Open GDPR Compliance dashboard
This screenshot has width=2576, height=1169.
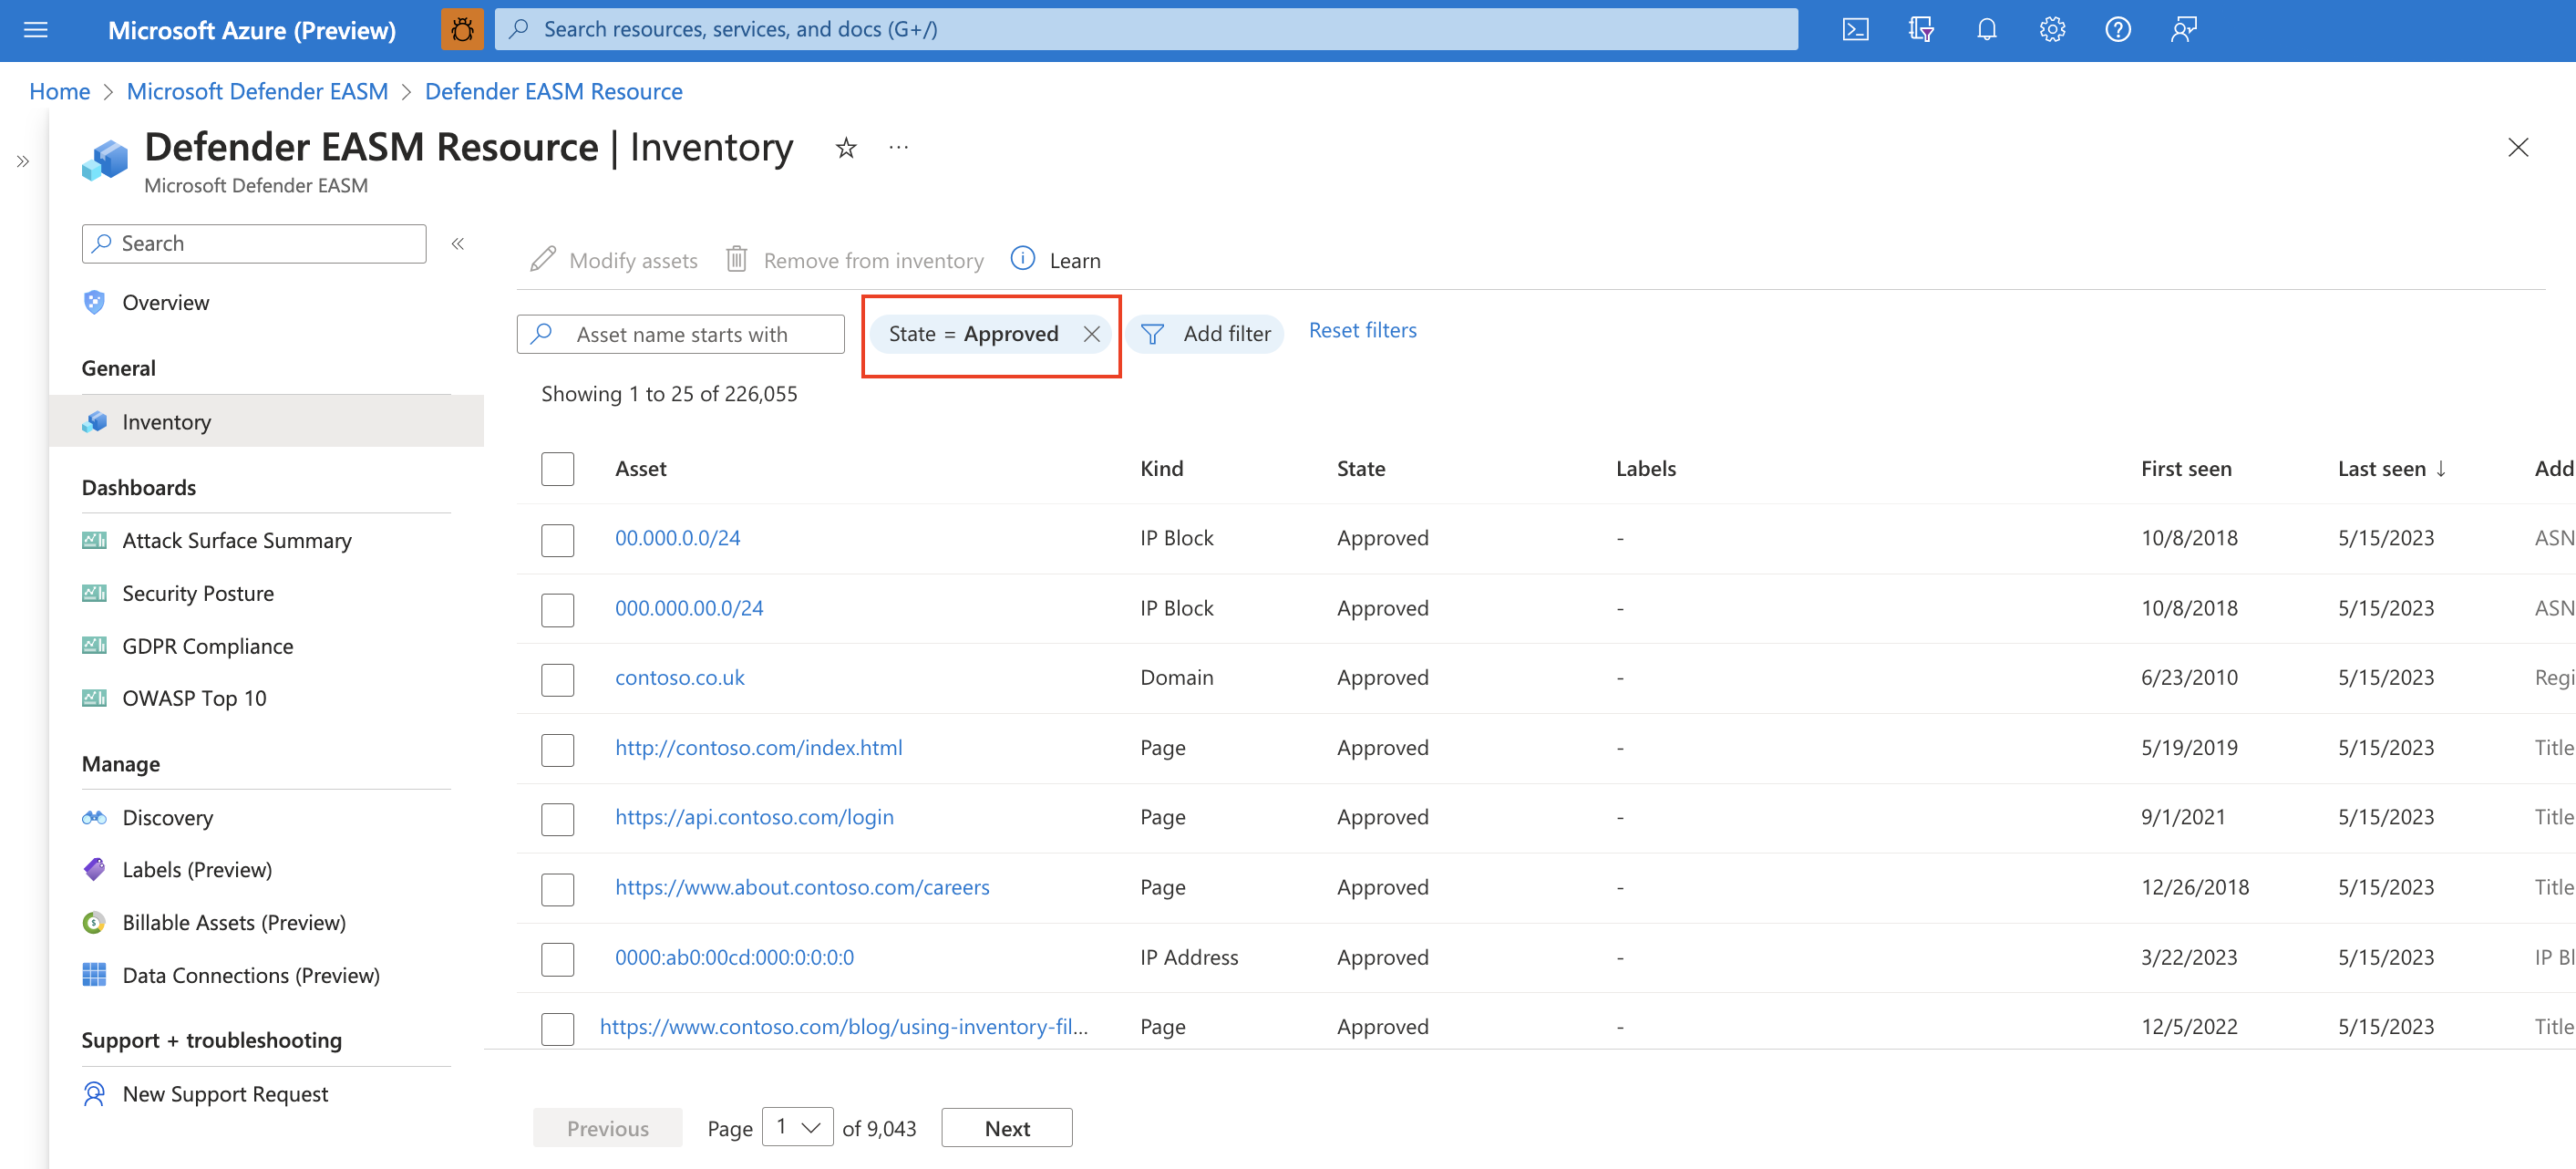point(207,645)
